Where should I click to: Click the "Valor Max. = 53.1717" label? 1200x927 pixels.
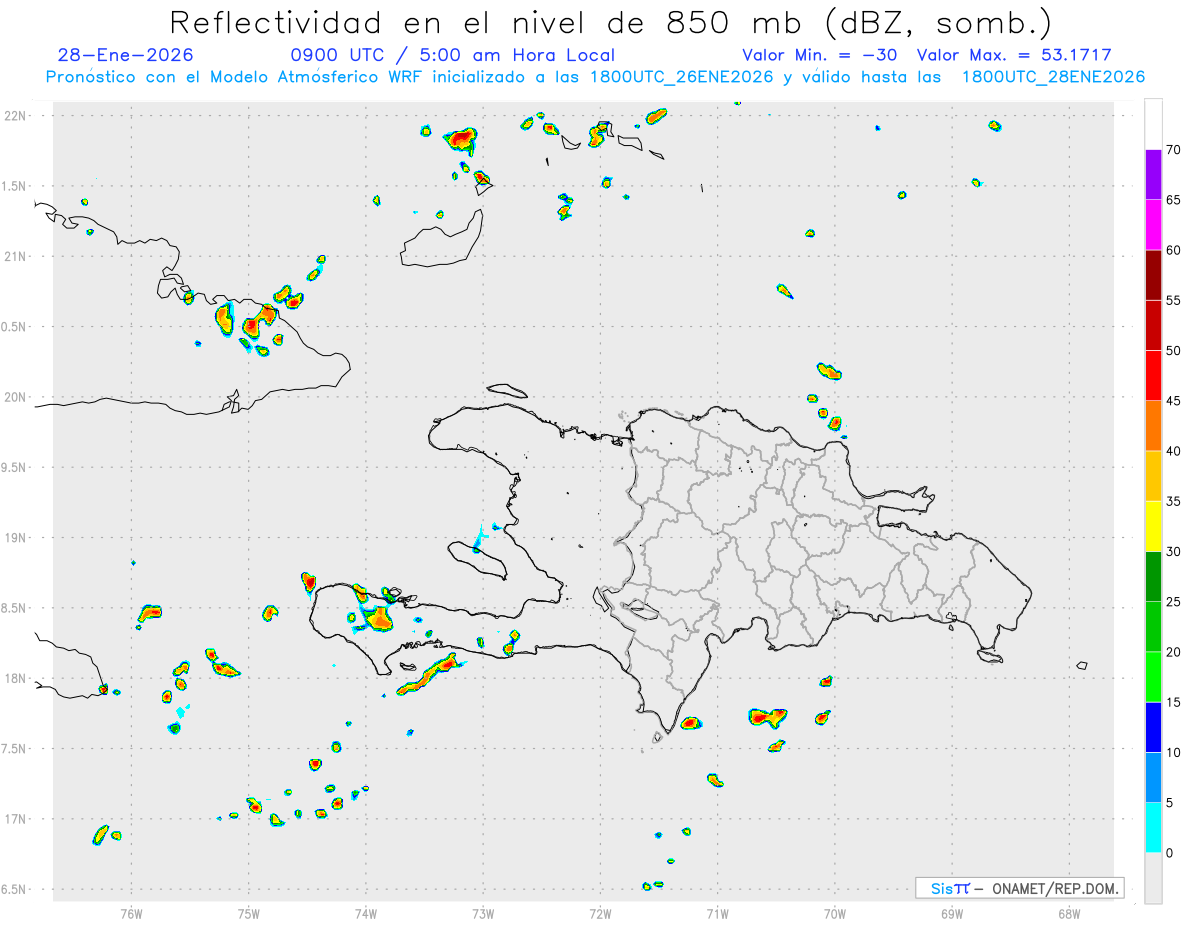pos(1014,55)
